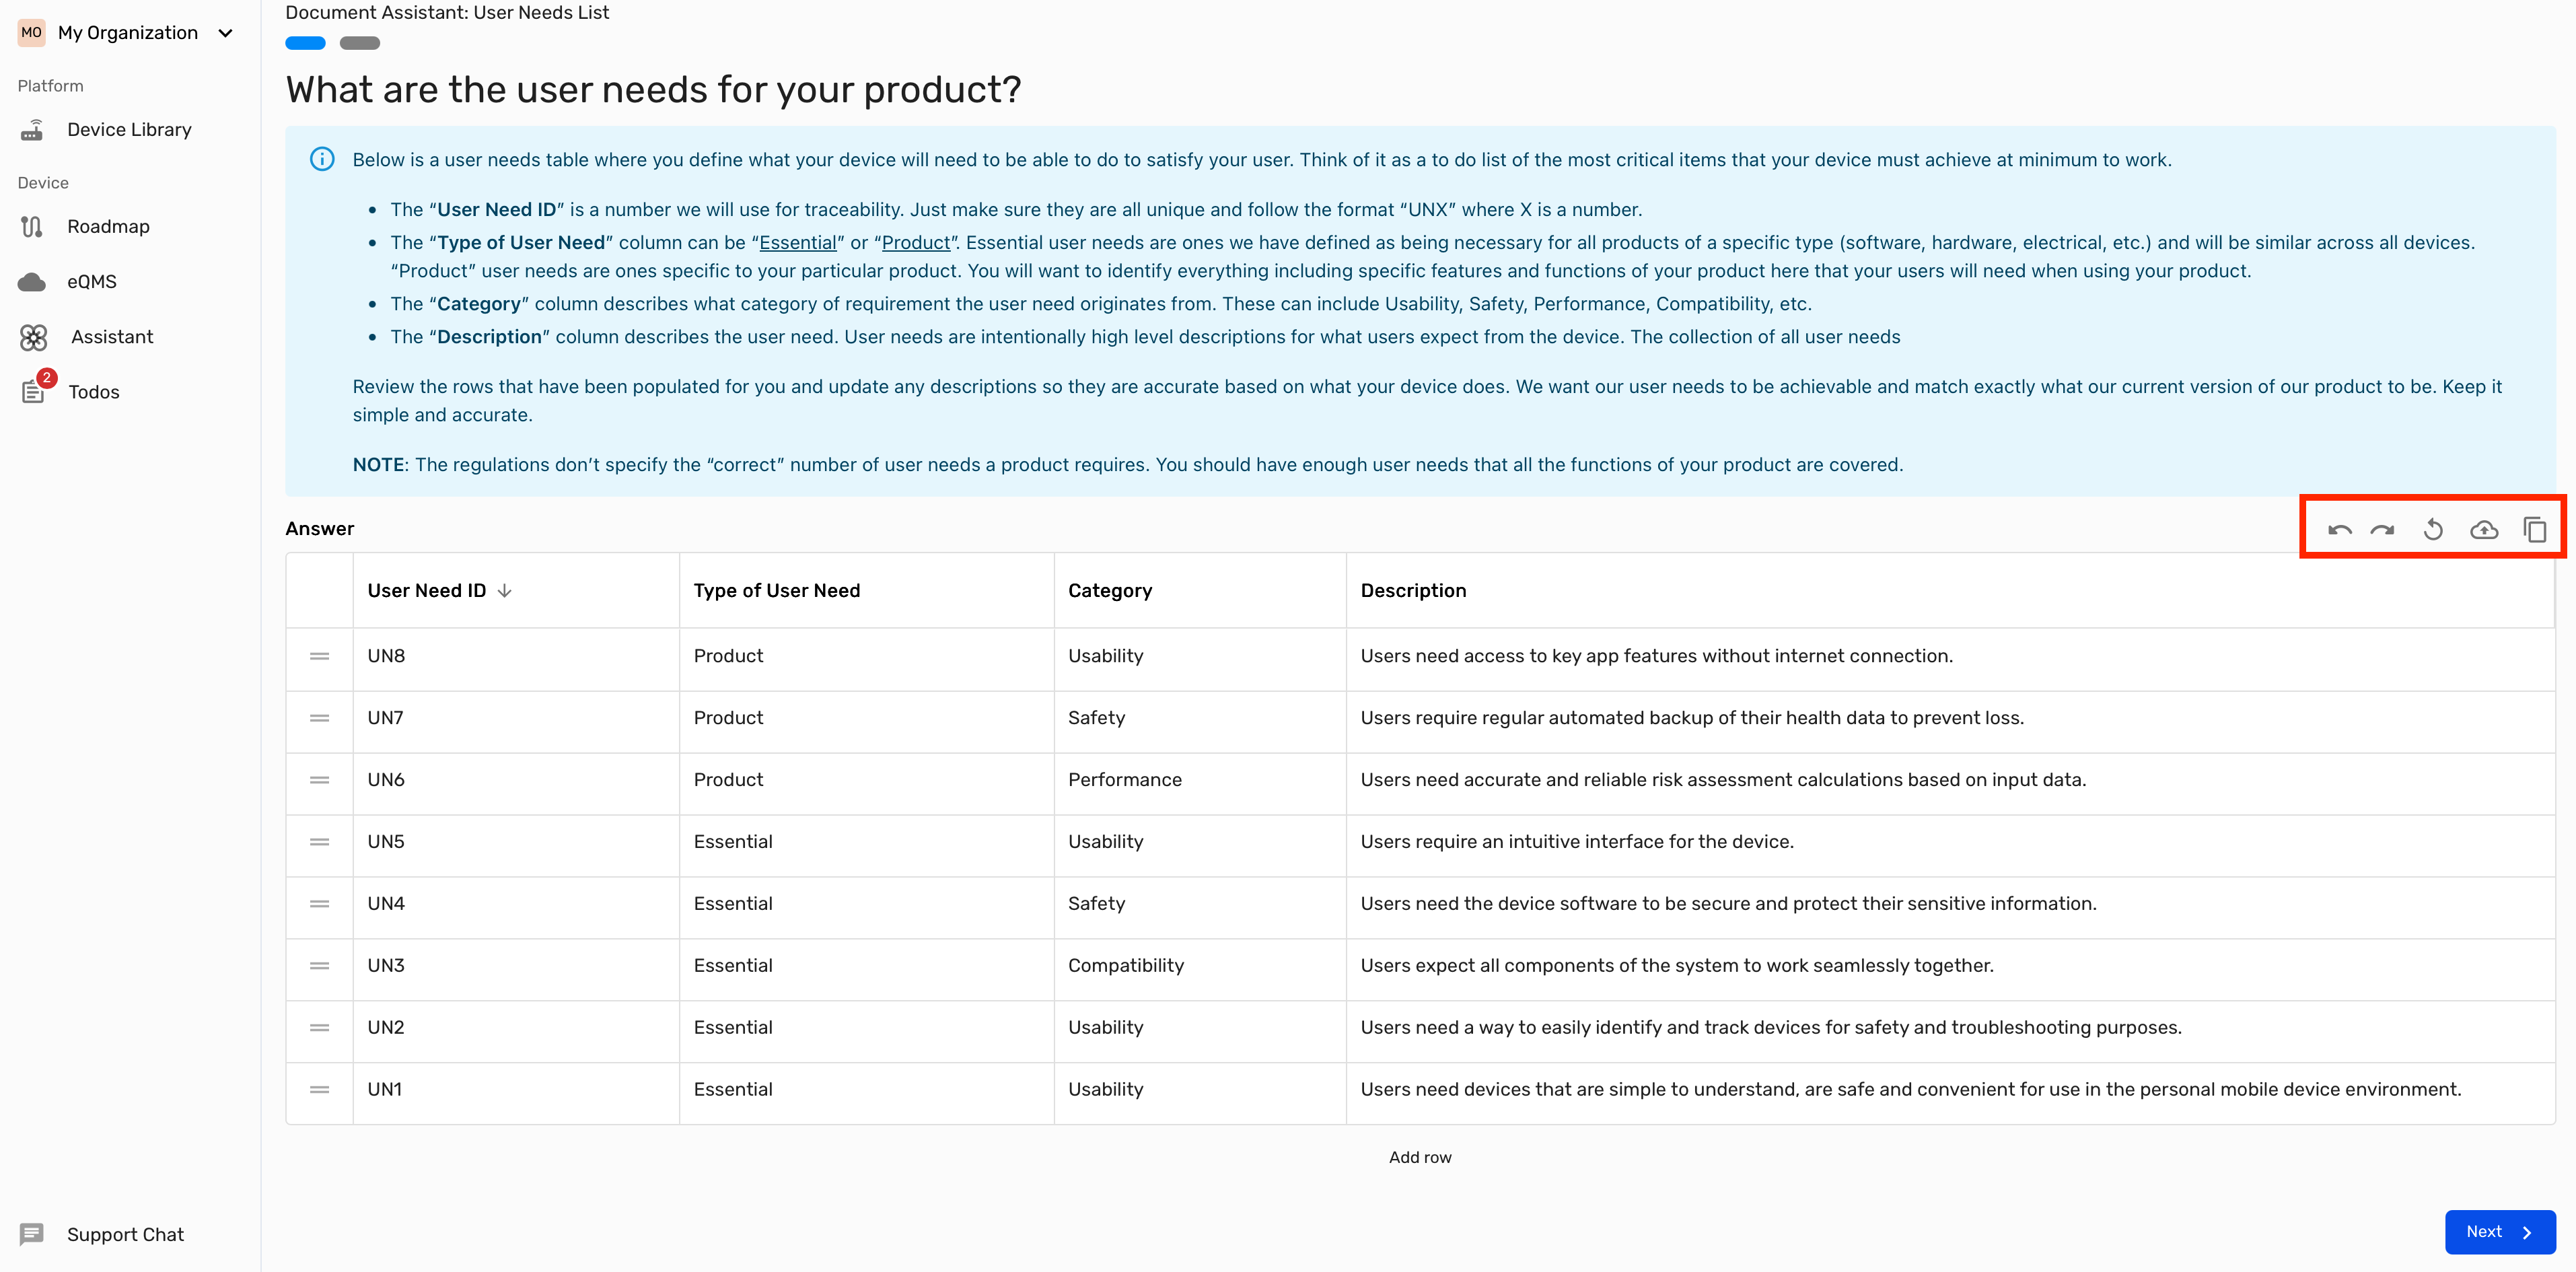
Task: Select the gray second step indicator
Action: pos(359,43)
